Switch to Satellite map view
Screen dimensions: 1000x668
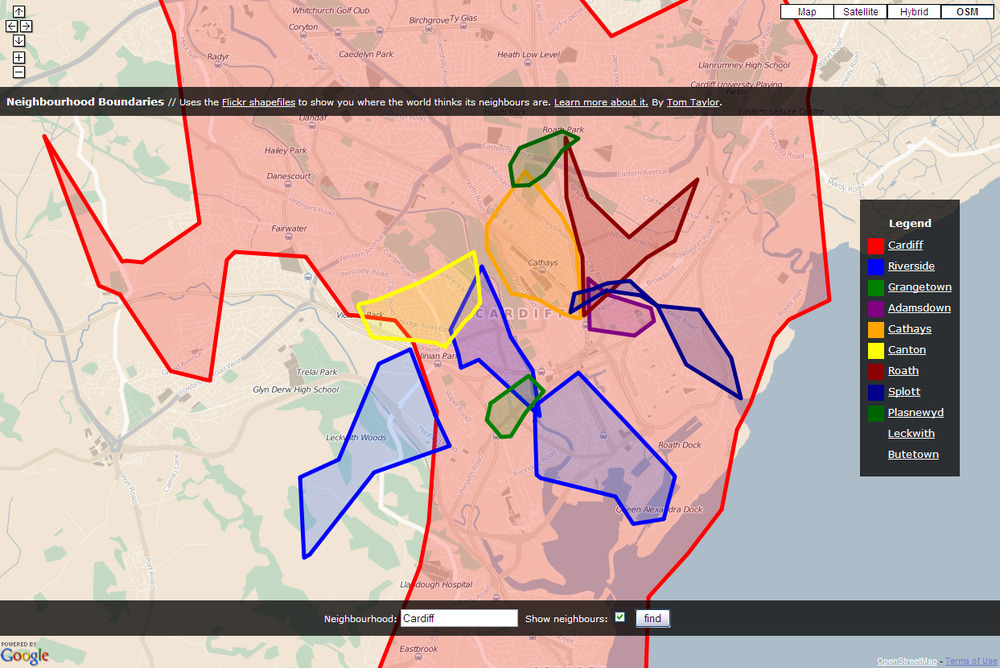click(860, 12)
